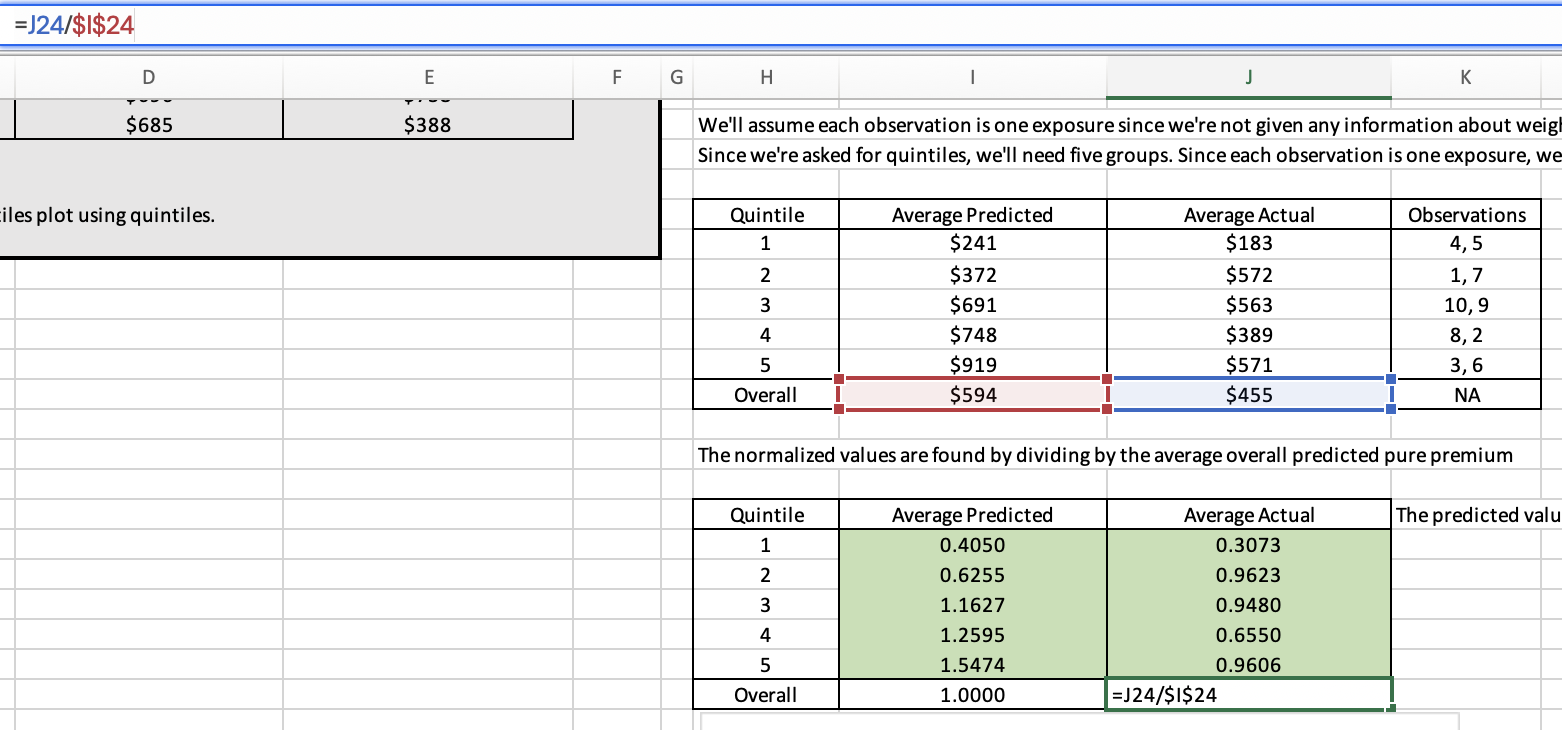Click the Observations header cell

1466,215
